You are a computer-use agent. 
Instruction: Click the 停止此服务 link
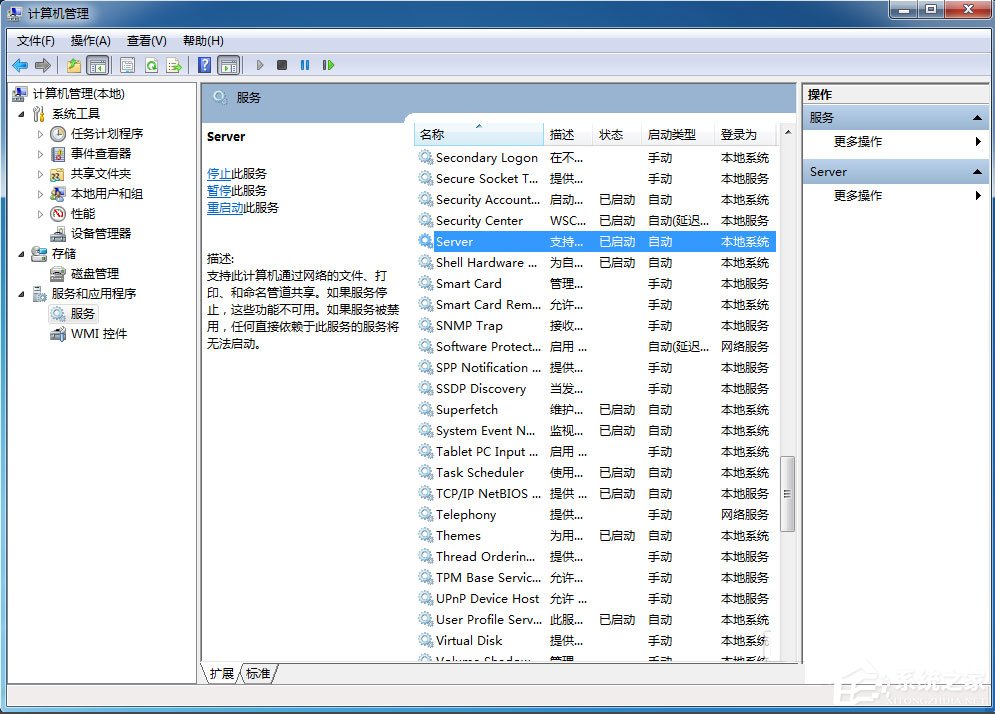pos(221,173)
